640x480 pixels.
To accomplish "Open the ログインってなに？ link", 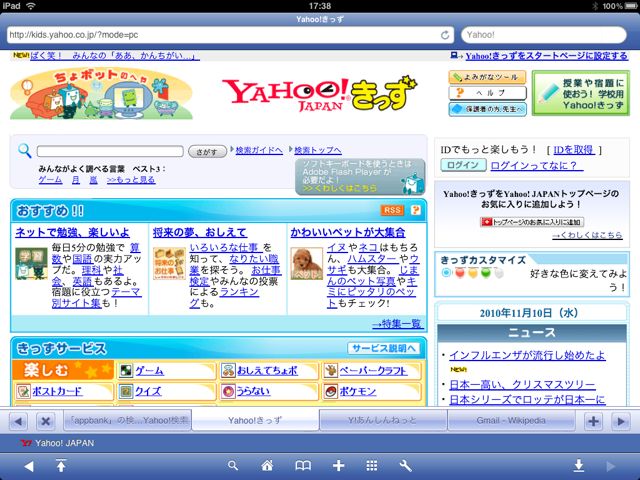I will [x=537, y=165].
